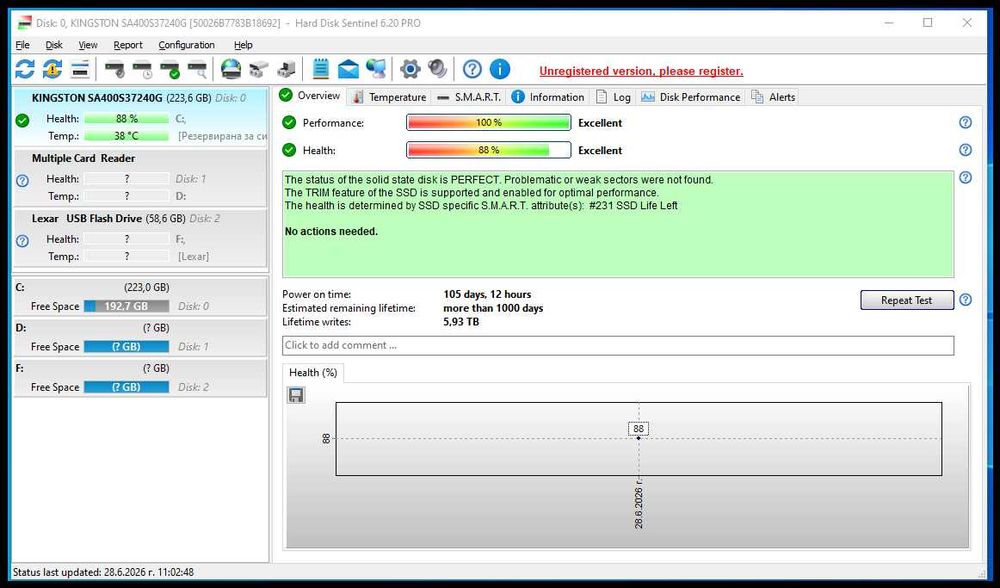Viewport: 1000px width, 588px height.
Task: Click the comment input field
Action: tap(618, 345)
